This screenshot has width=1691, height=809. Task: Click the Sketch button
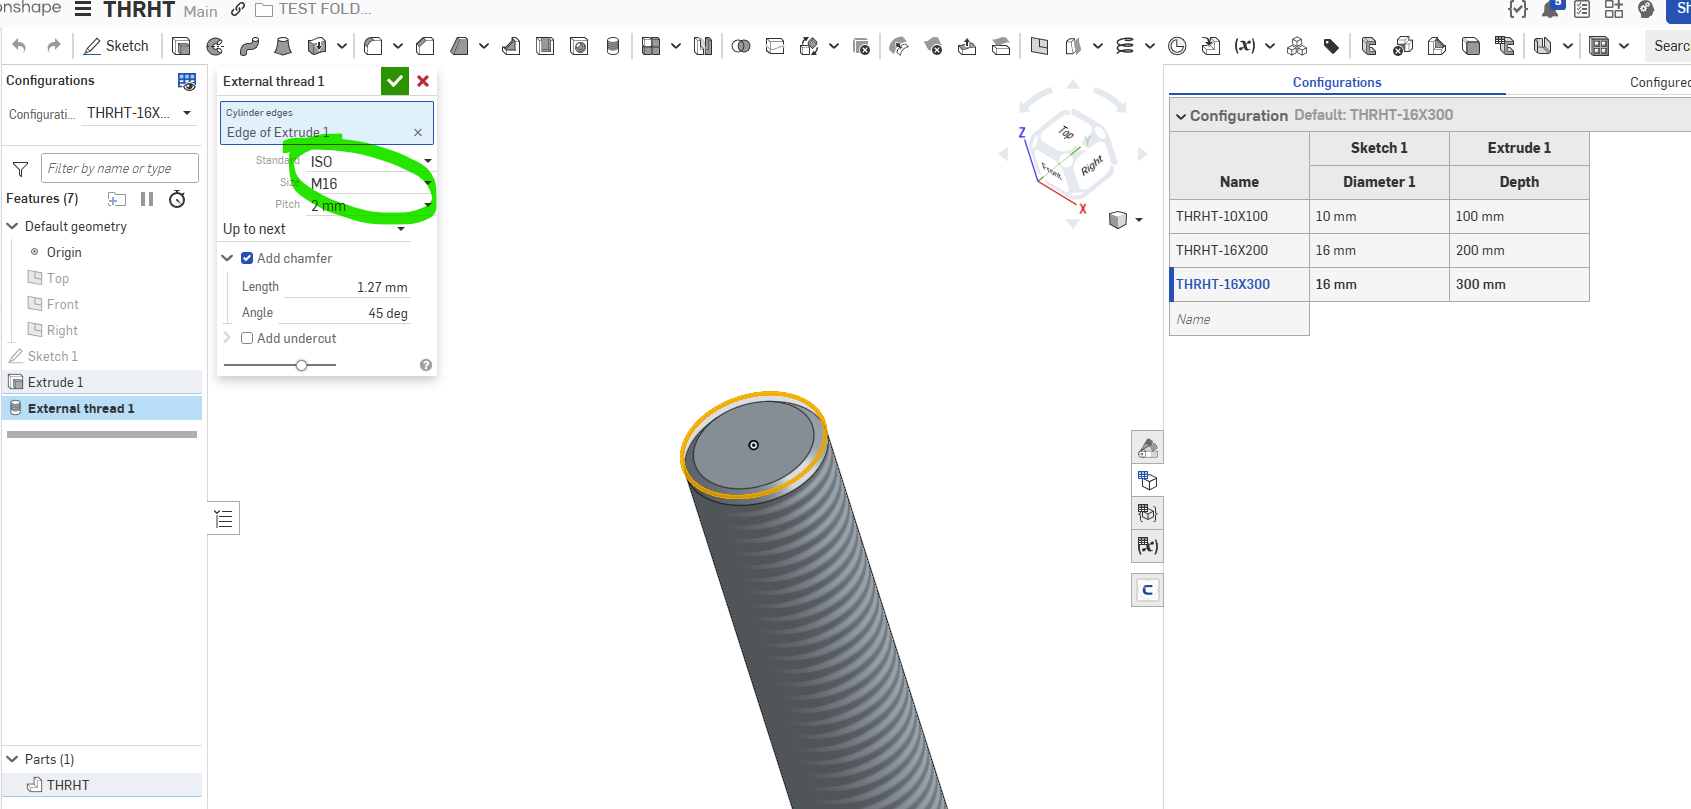(116, 46)
